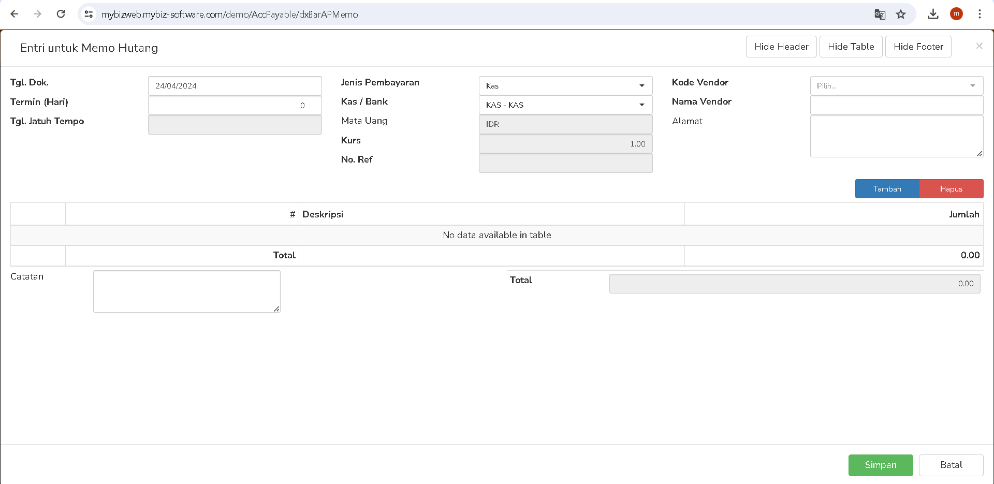994x484 pixels.
Task: Click the Termin (Hari) label
Action: (x=39, y=101)
